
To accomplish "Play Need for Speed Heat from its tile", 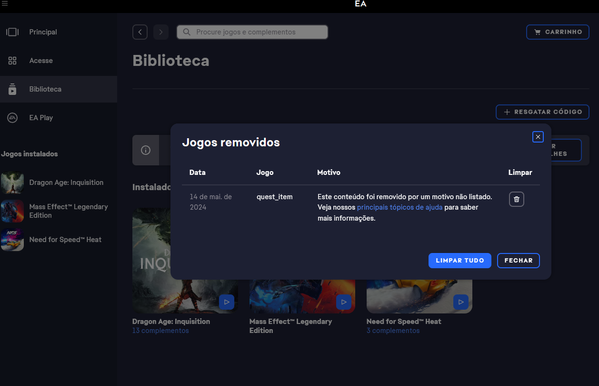I will pos(461,302).
